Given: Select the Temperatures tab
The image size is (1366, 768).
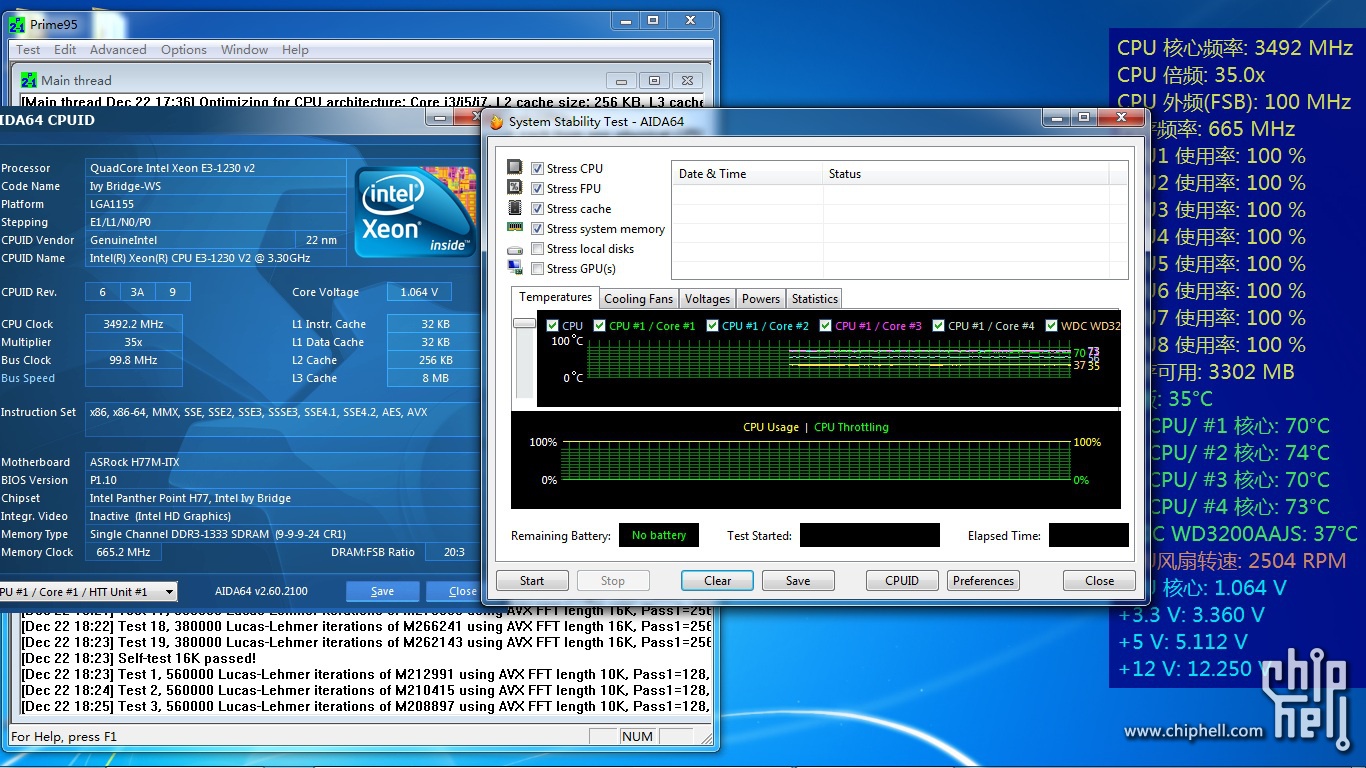Looking at the screenshot, I should tap(555, 297).
